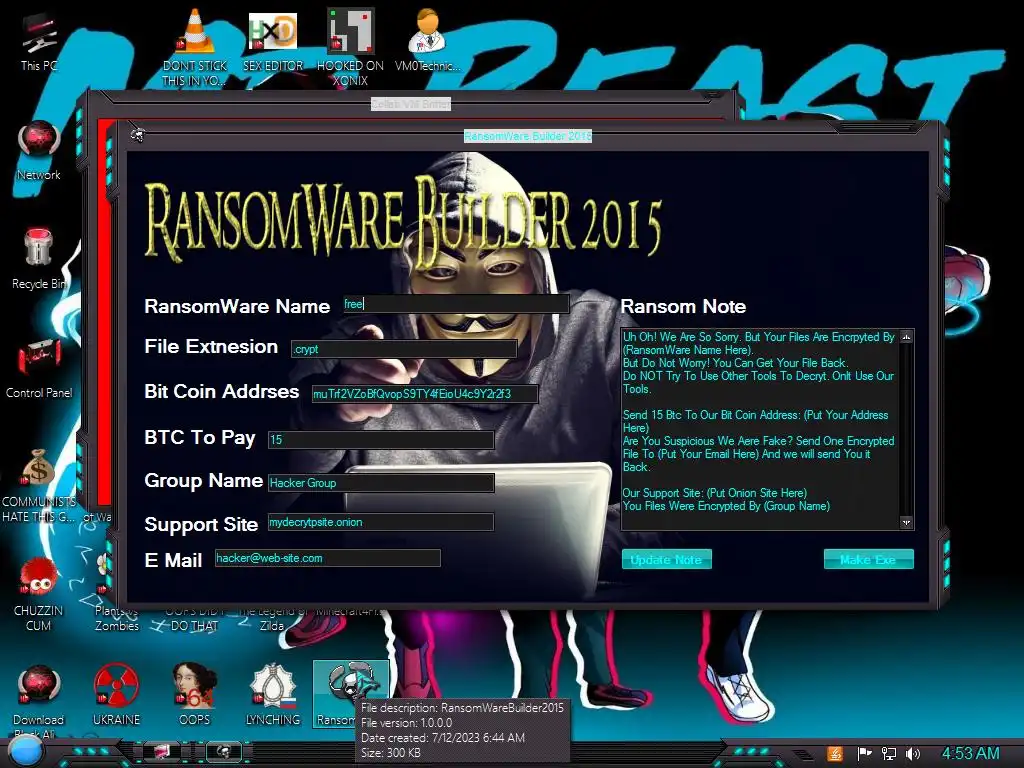Open the skull taskbar application button
The height and width of the screenshot is (768, 1024).
tap(224, 752)
